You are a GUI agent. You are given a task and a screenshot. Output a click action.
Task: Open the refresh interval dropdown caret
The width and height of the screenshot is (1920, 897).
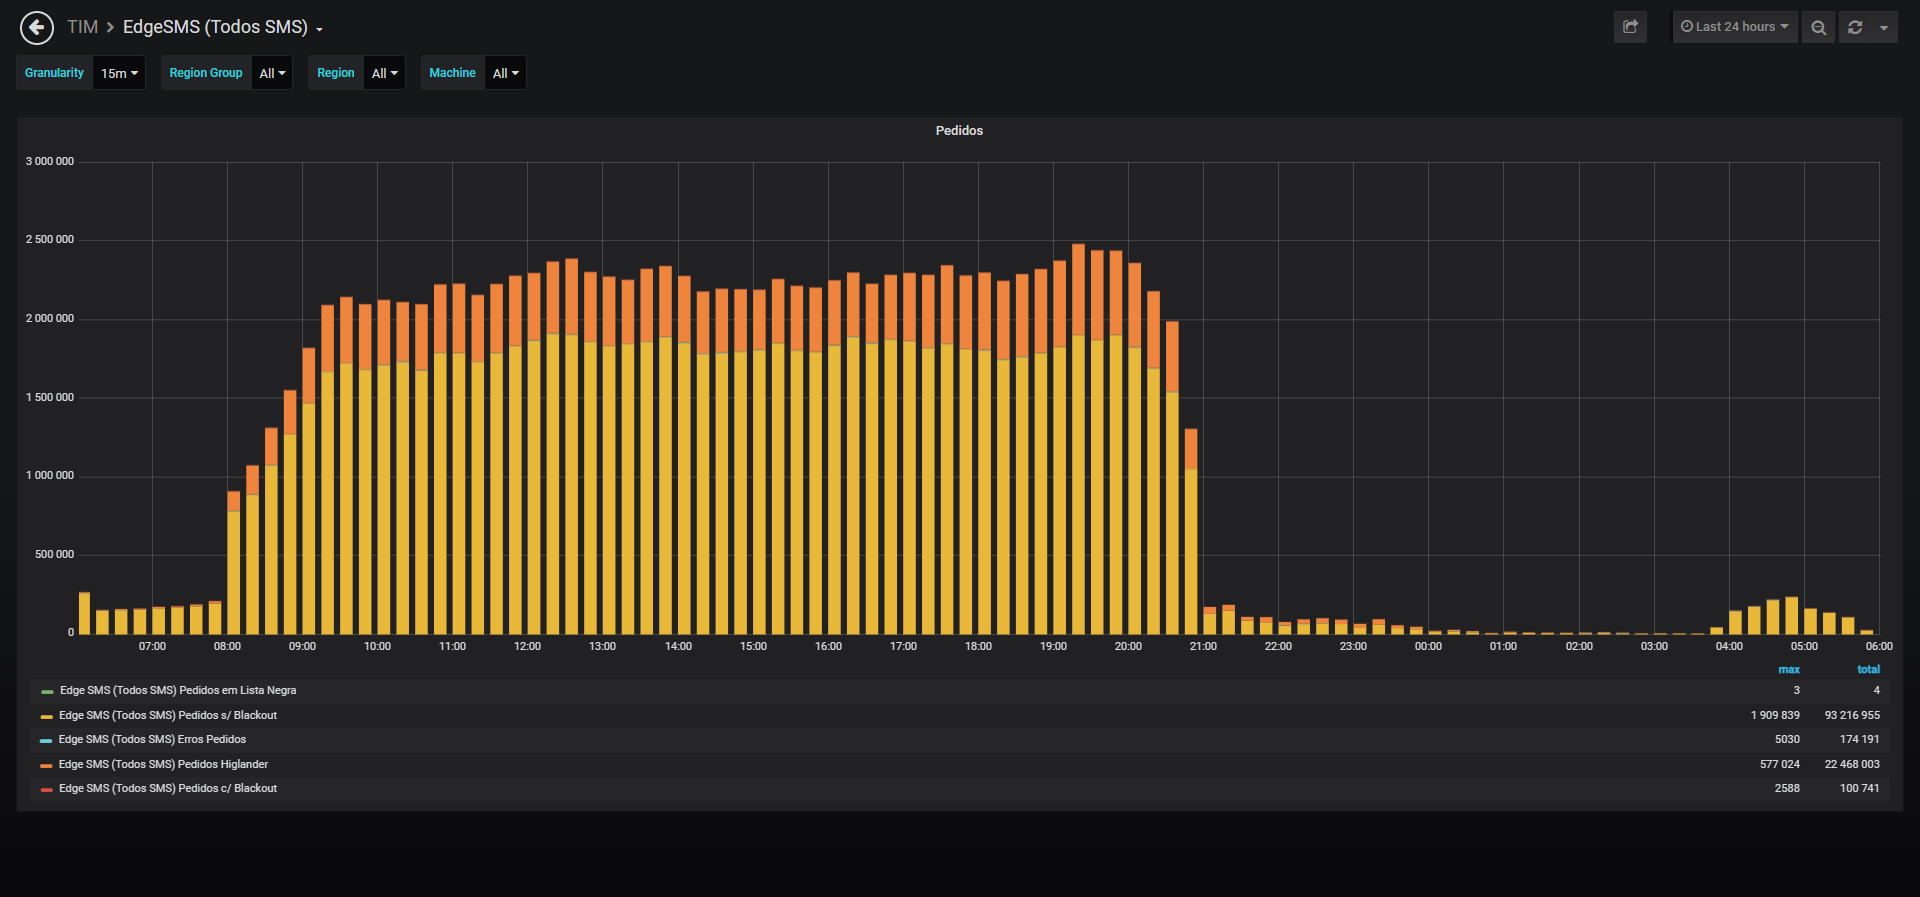coord(1884,27)
